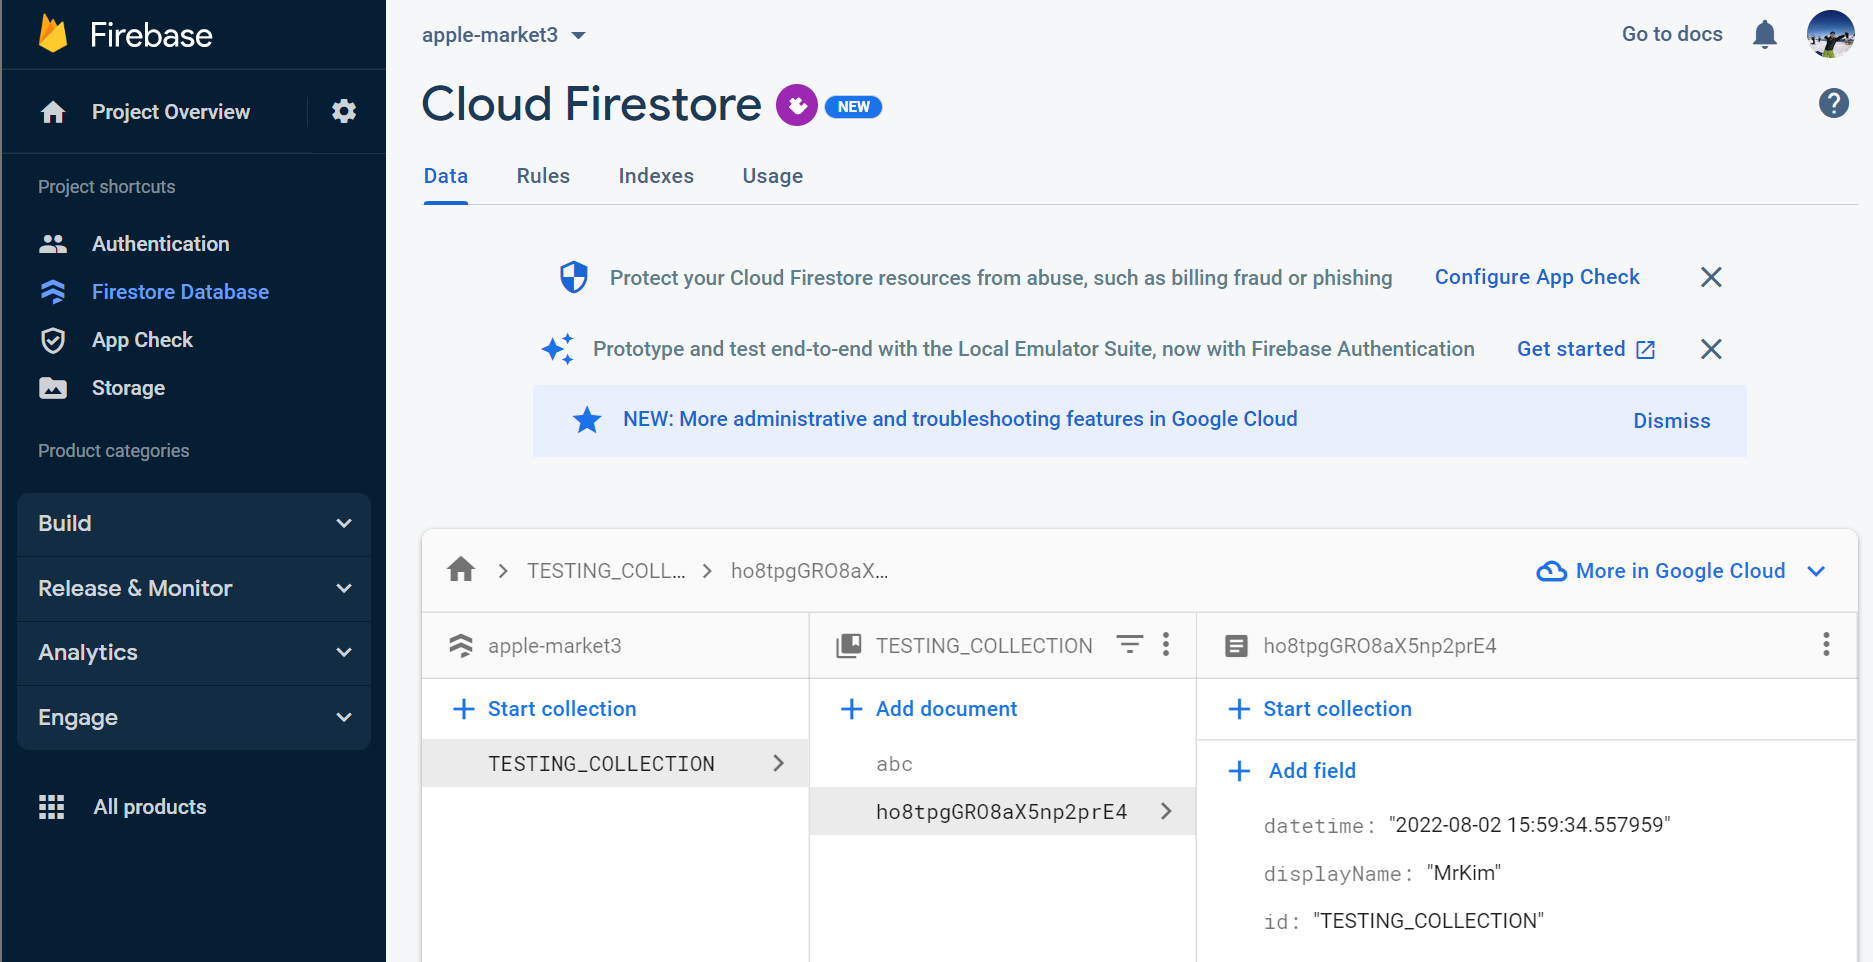Switch to the Usage tab
This screenshot has width=1873, height=962.
(773, 176)
